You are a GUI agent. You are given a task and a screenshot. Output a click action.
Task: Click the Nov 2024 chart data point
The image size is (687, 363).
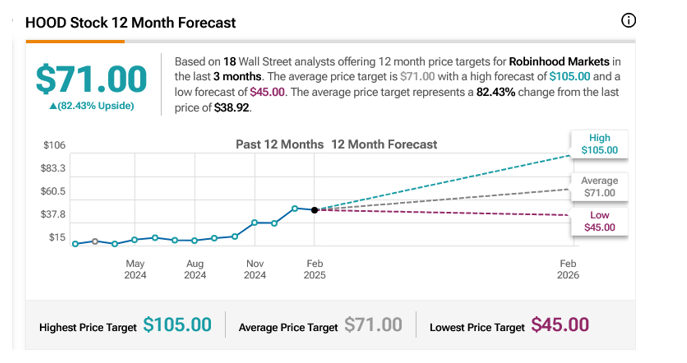[255, 222]
